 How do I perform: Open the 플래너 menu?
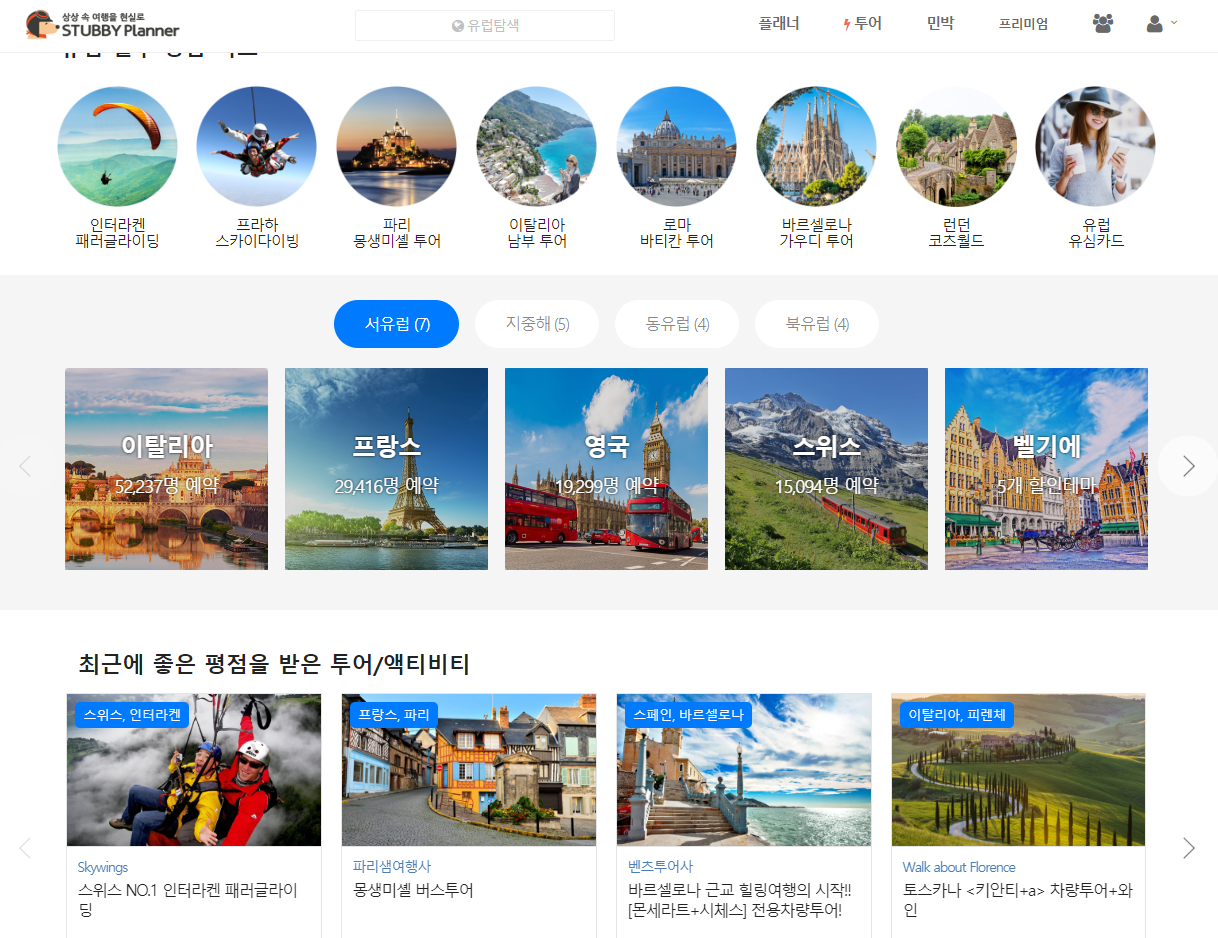coord(779,24)
